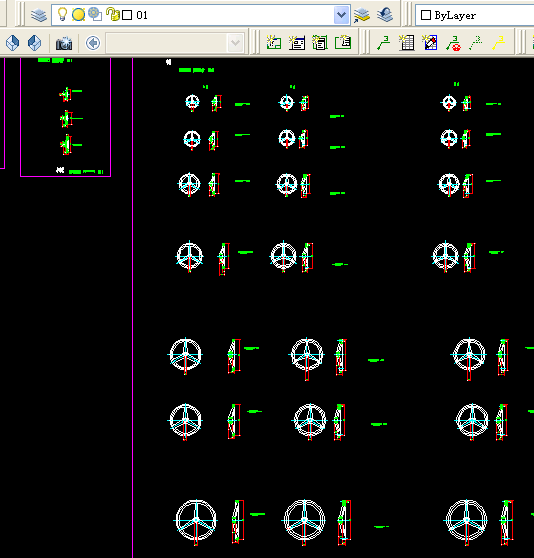Expand the layer list dropdown arrow
Screen dimensions: 534x558
tap(341, 15)
